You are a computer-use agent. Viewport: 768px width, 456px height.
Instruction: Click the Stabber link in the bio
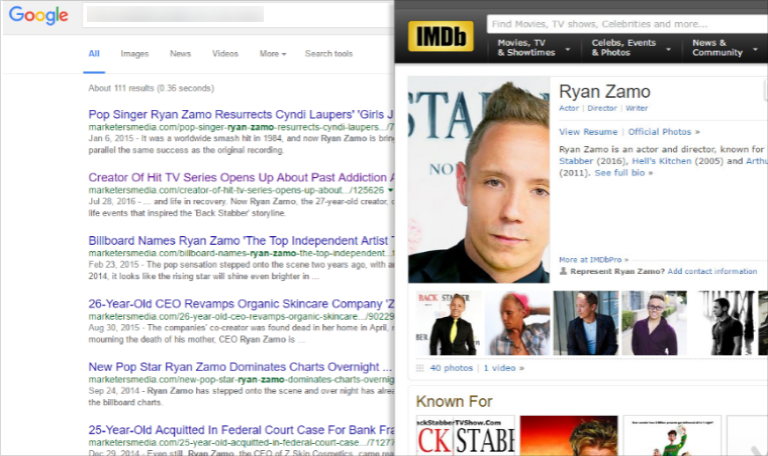(x=576, y=161)
